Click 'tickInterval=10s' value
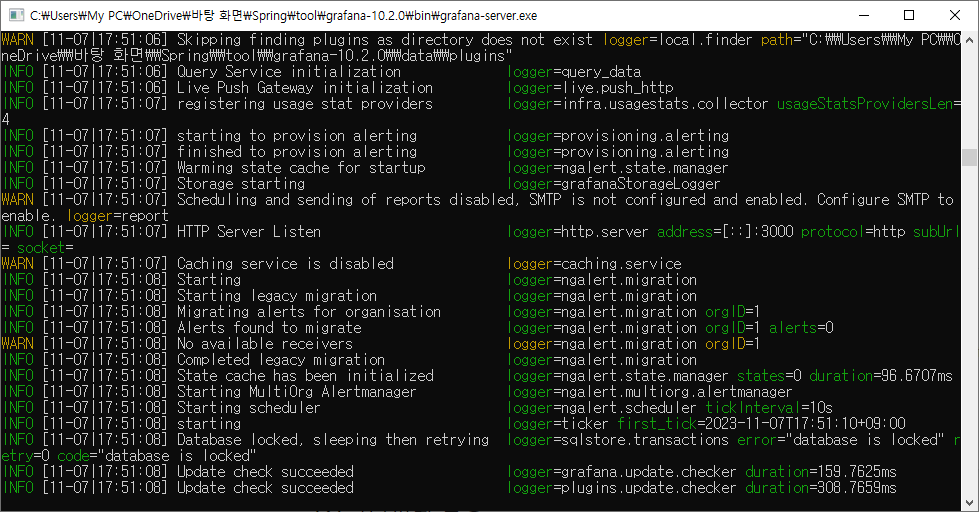The width and height of the screenshot is (979, 512). coord(769,408)
